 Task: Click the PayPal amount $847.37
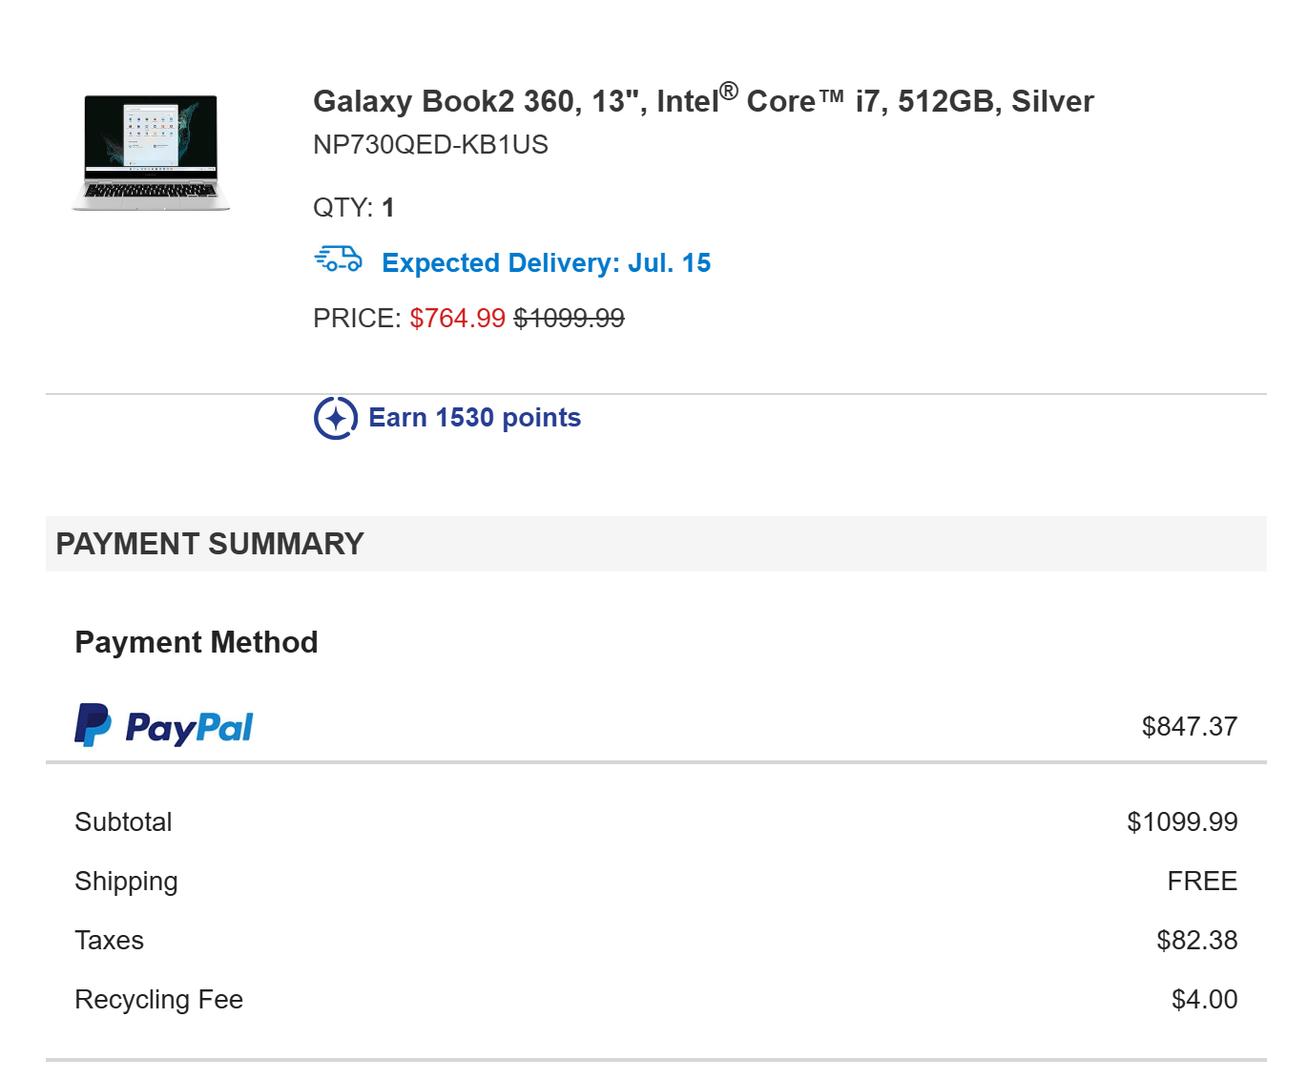point(1189,726)
